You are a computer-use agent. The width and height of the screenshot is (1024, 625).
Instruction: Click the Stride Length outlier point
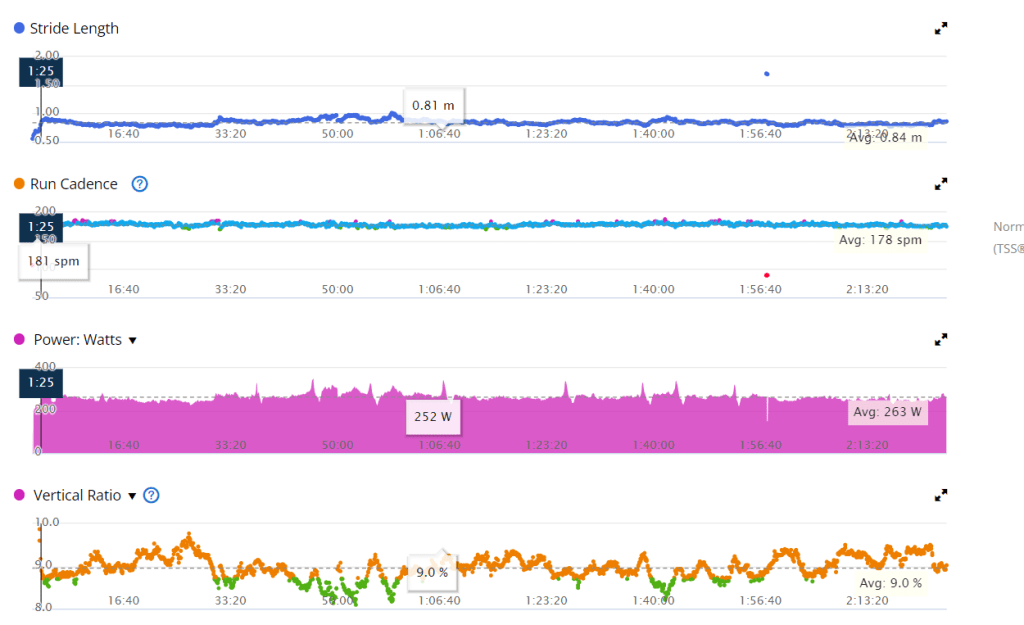click(767, 74)
